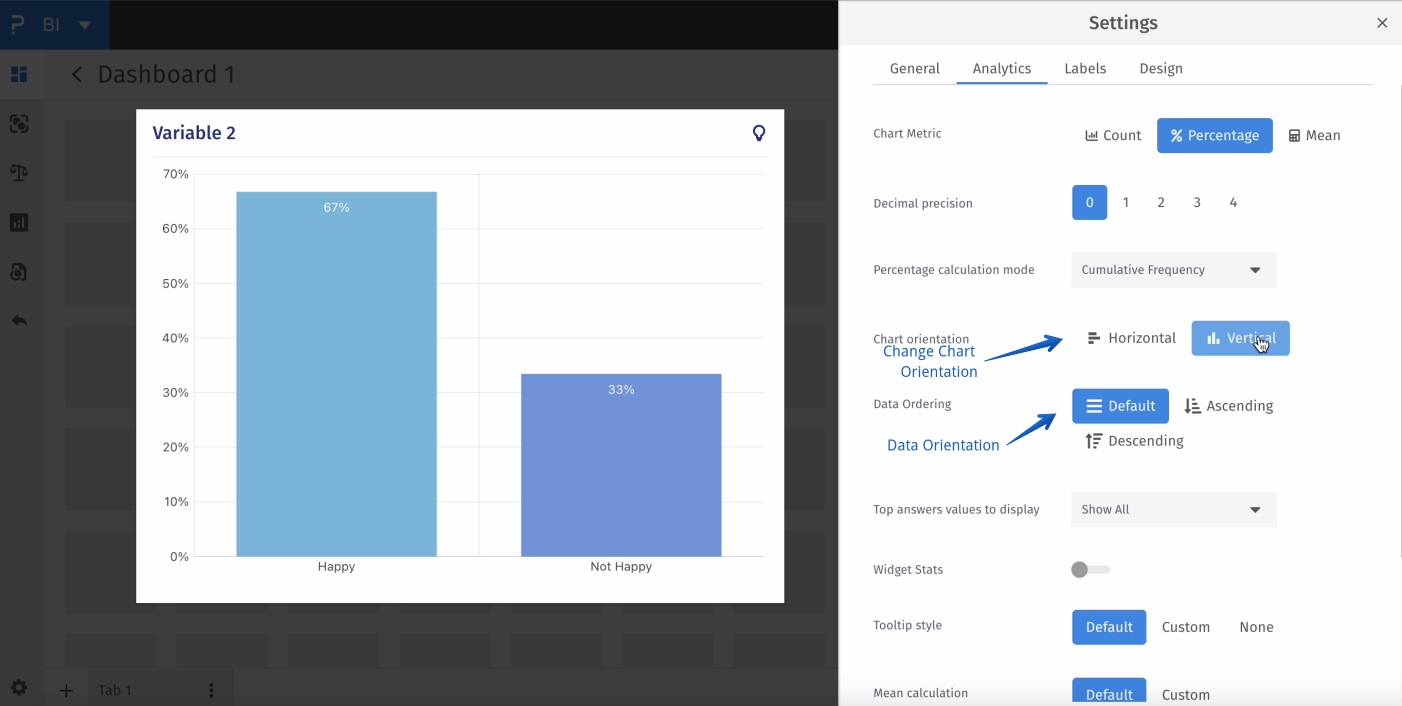This screenshot has height=706, width=1402.
Task: Switch to the Labels tab
Action: [1085, 68]
